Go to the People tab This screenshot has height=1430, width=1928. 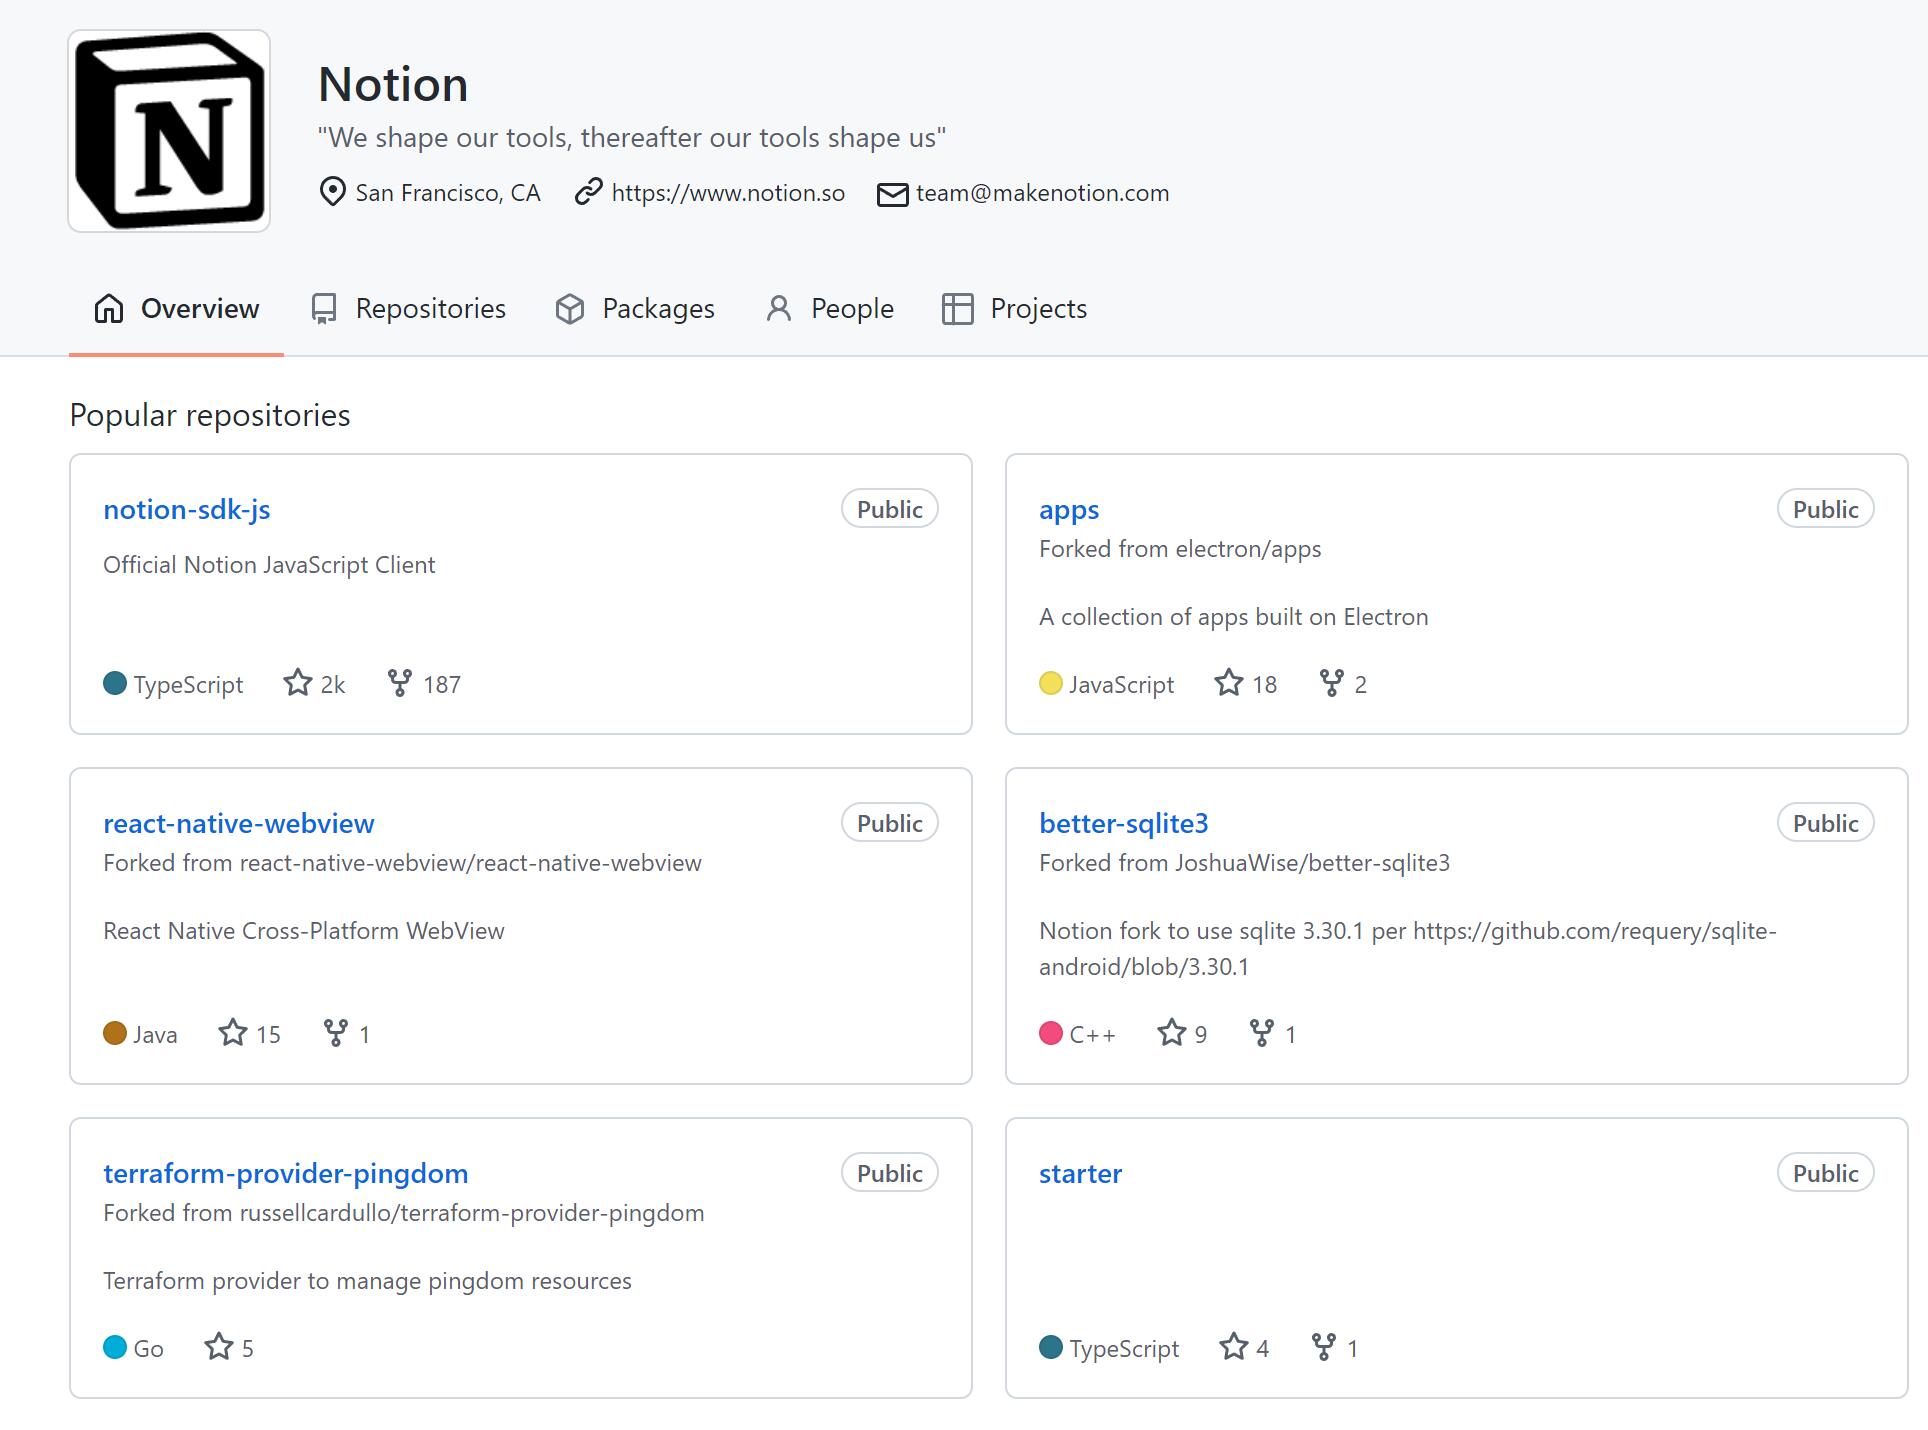coord(830,309)
